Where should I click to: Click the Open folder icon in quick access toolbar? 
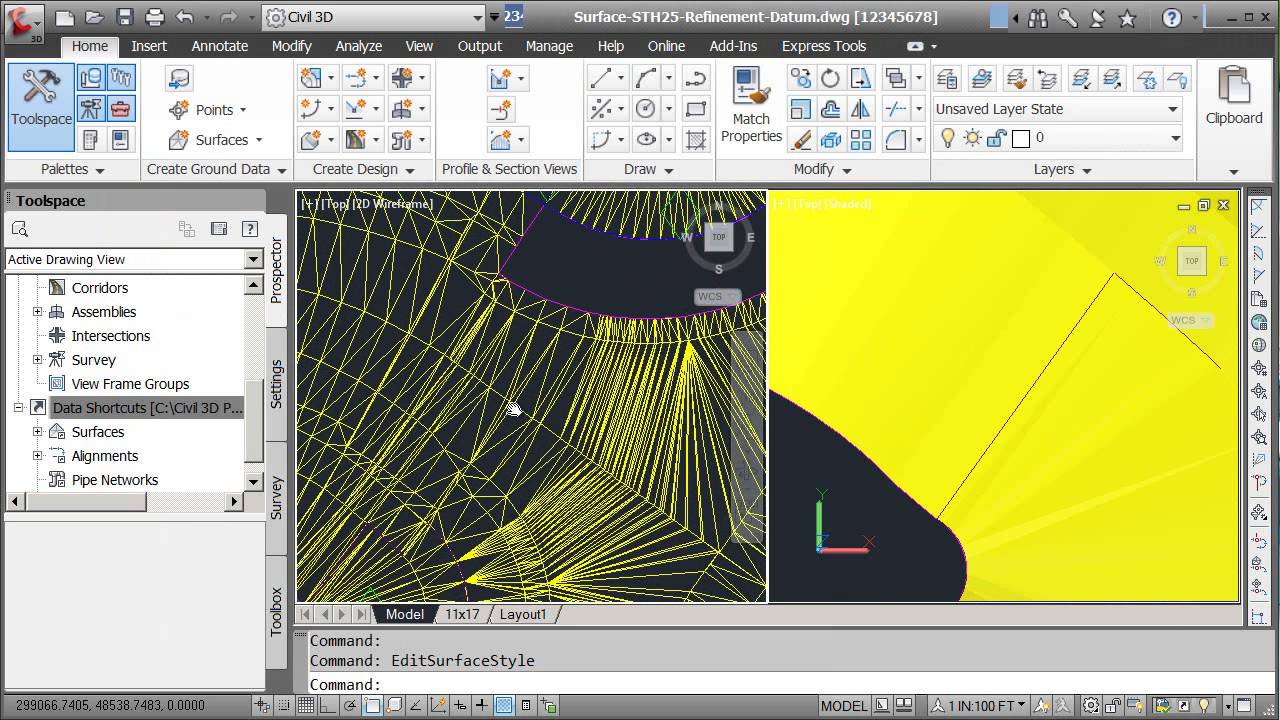[x=94, y=17]
